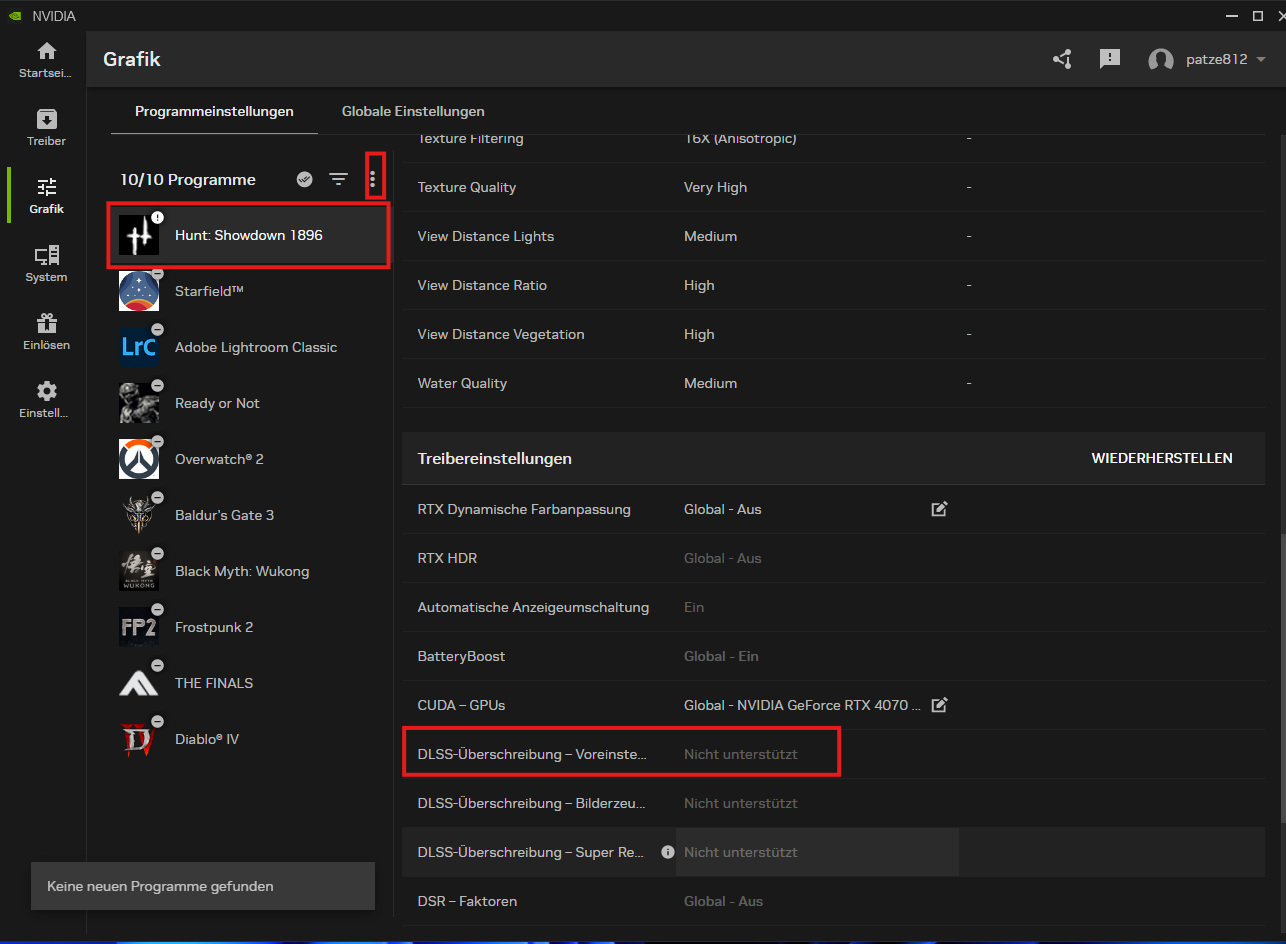Click the user avatar icon
Image resolution: width=1286 pixels, height=944 pixels.
click(1161, 60)
